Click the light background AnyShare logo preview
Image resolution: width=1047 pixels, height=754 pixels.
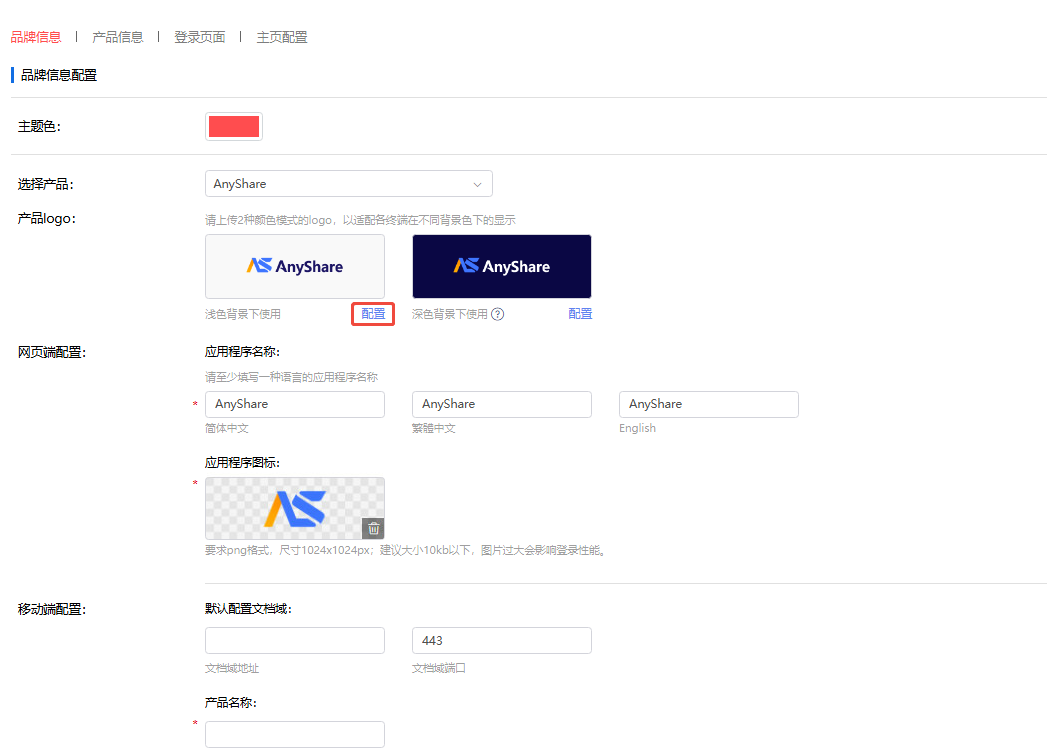295,266
